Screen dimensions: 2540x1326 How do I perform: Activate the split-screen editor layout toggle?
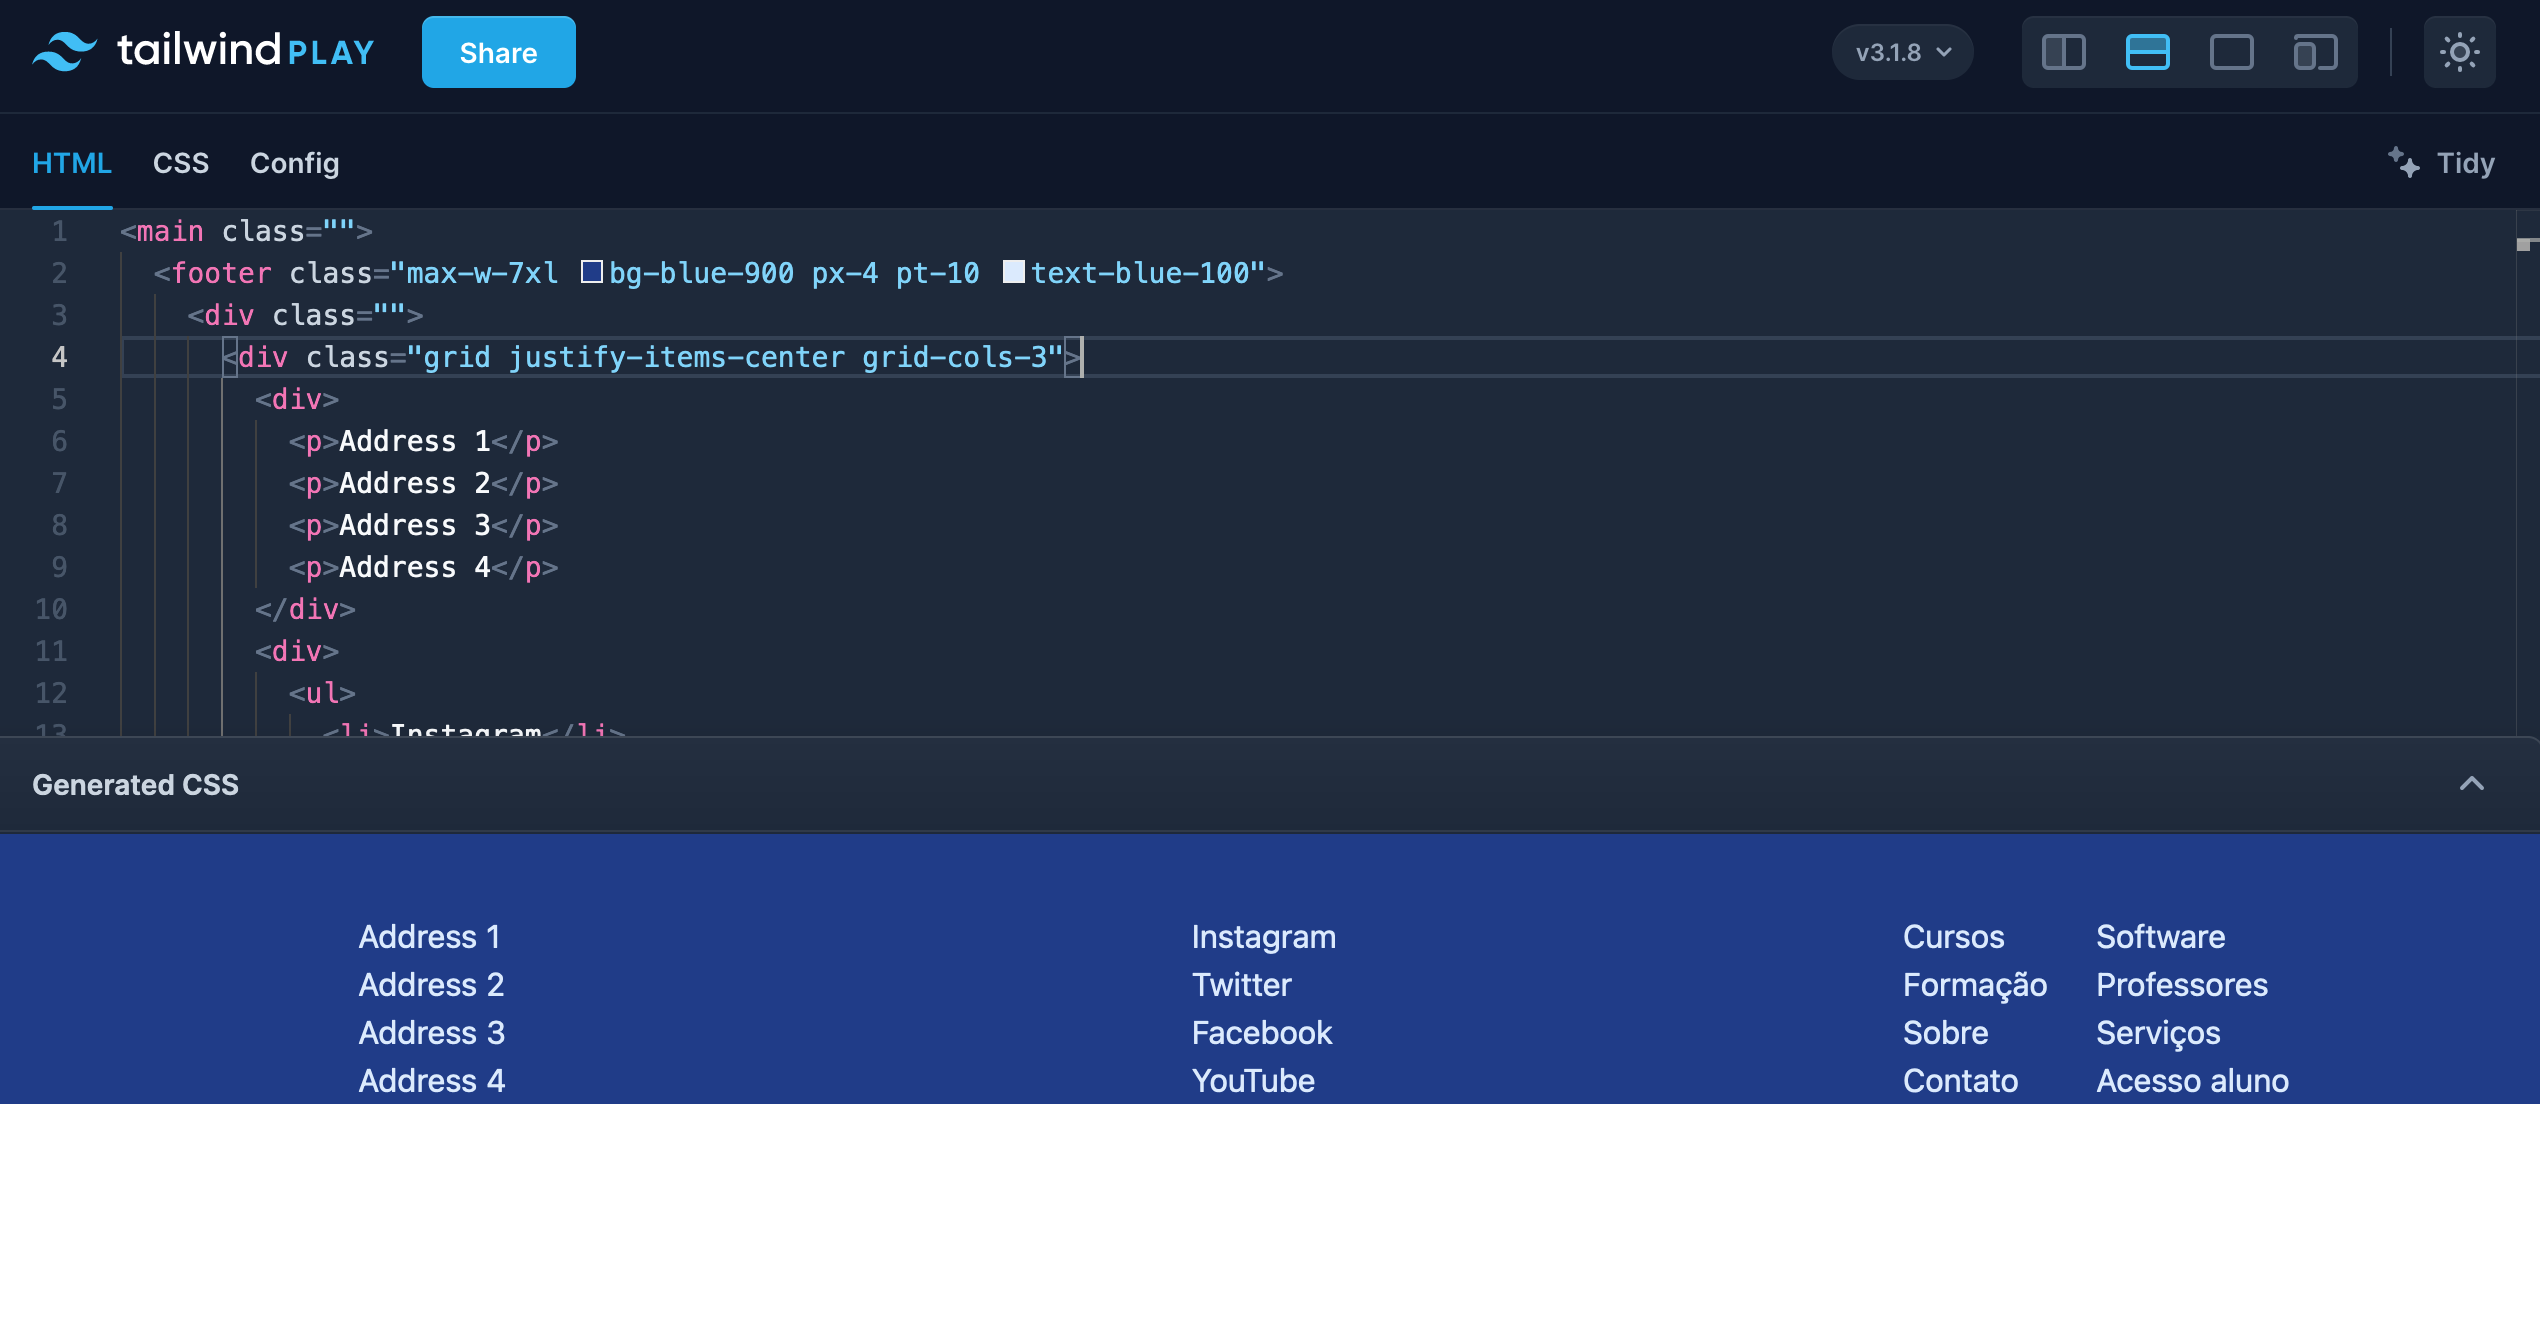click(2065, 51)
